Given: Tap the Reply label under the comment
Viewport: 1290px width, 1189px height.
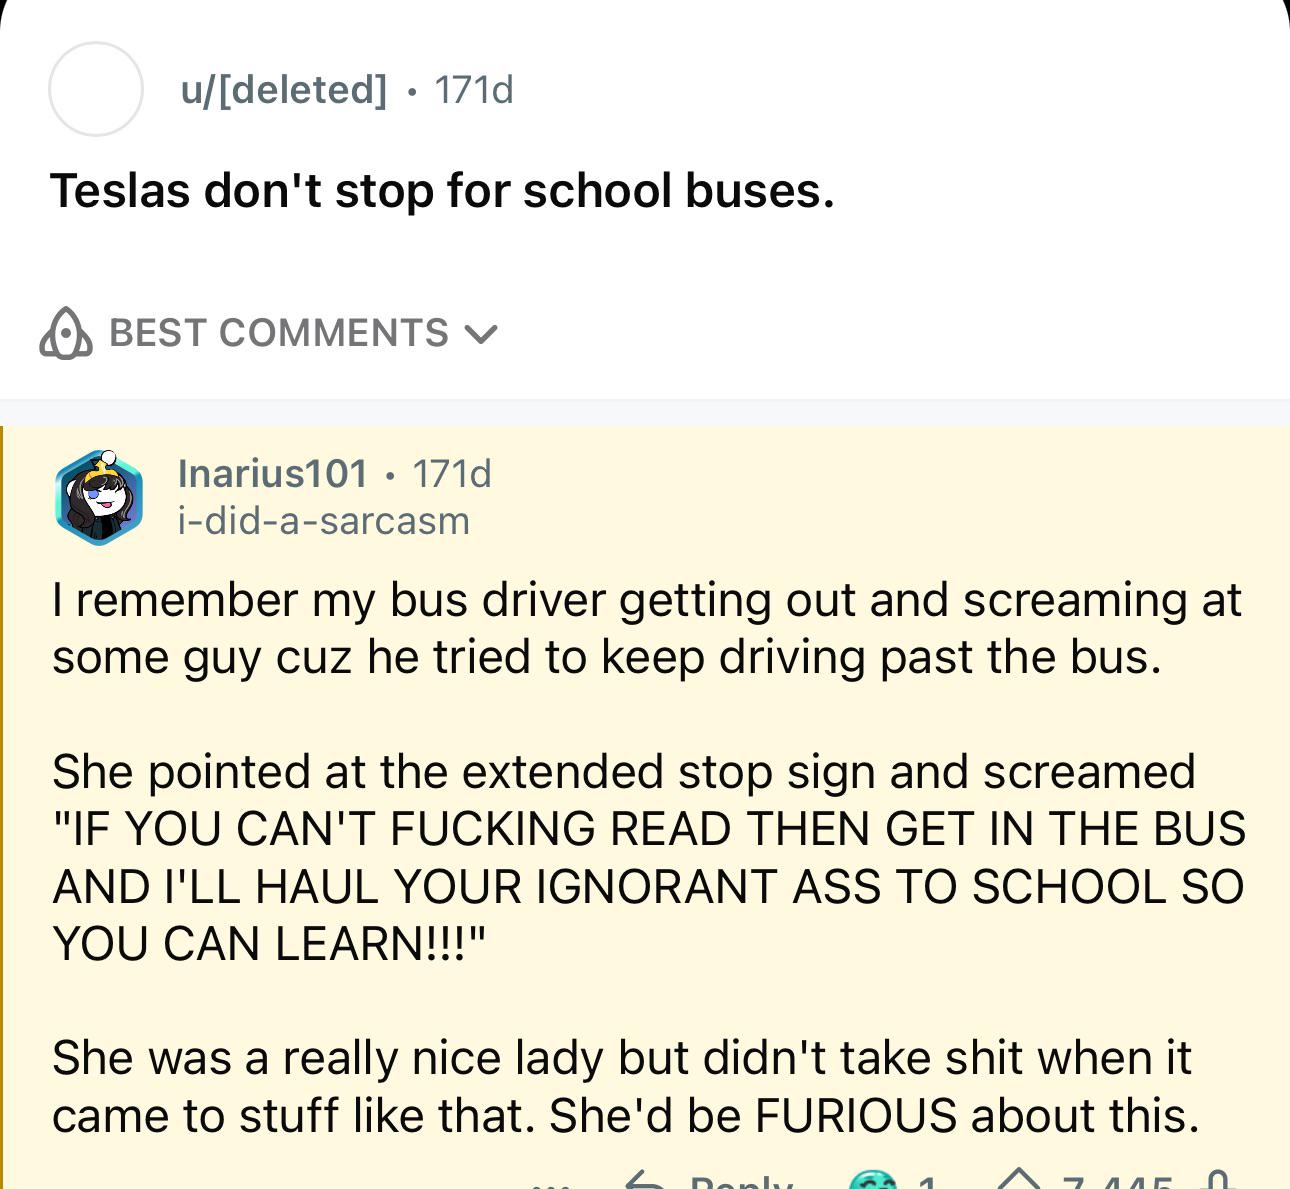Looking at the screenshot, I should (x=740, y=1184).
